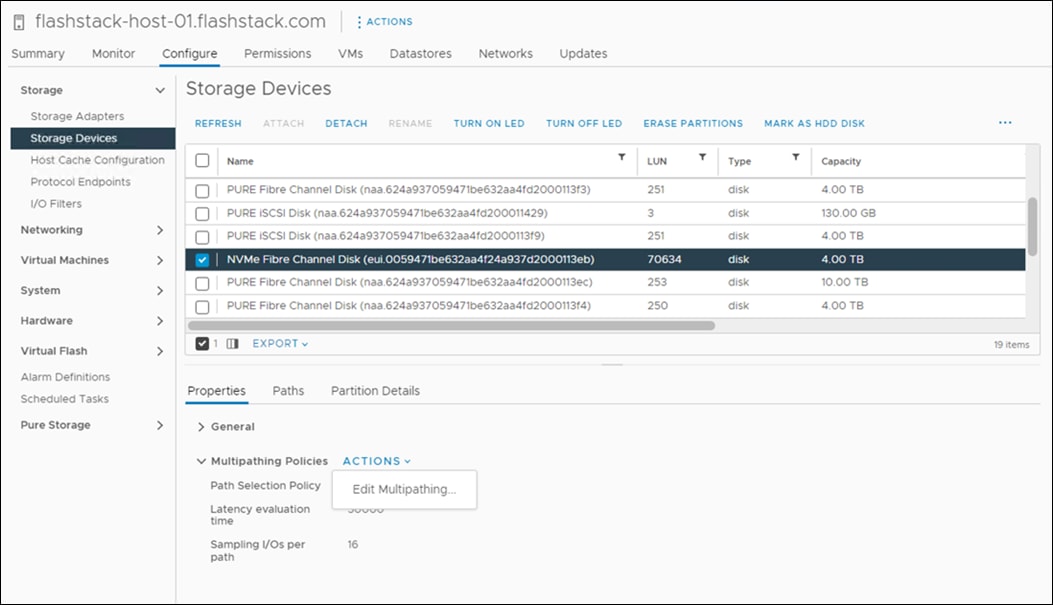This screenshot has width=1053, height=605.
Task: Switch to the Paths tab
Action: click(x=288, y=390)
